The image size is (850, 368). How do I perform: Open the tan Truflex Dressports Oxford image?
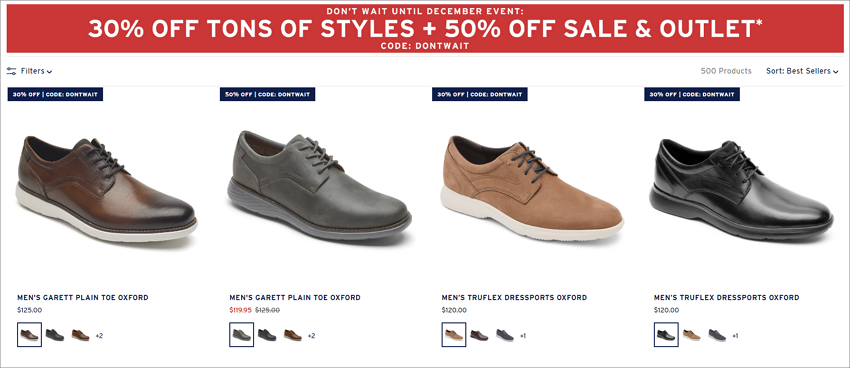[x=532, y=187]
